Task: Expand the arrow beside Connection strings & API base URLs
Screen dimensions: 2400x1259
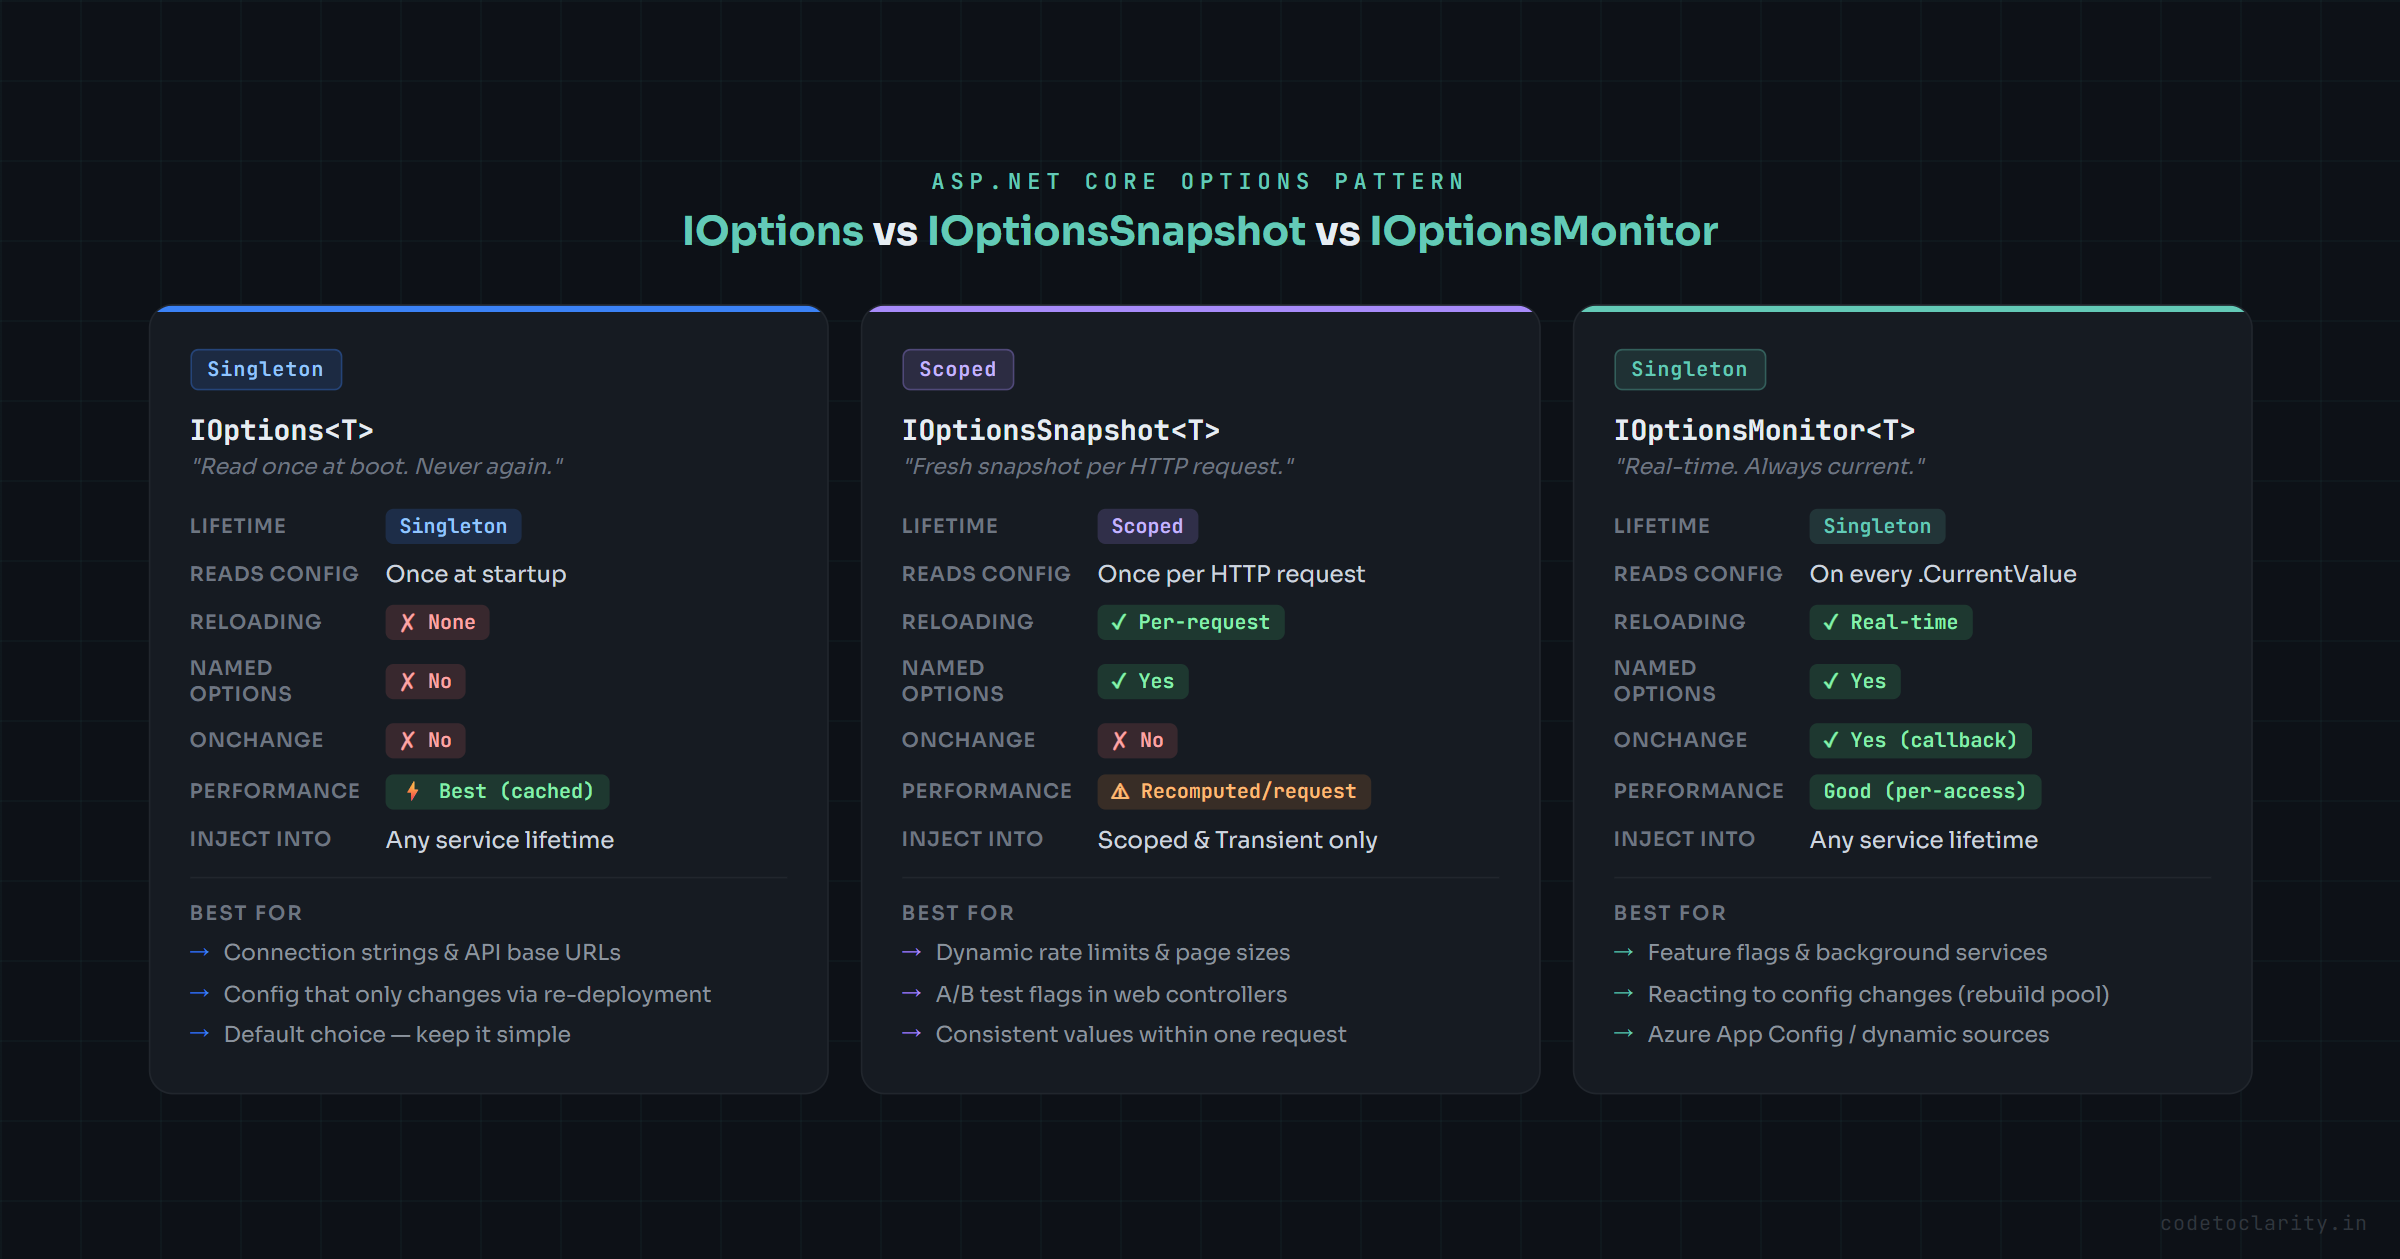Action: click(x=199, y=952)
